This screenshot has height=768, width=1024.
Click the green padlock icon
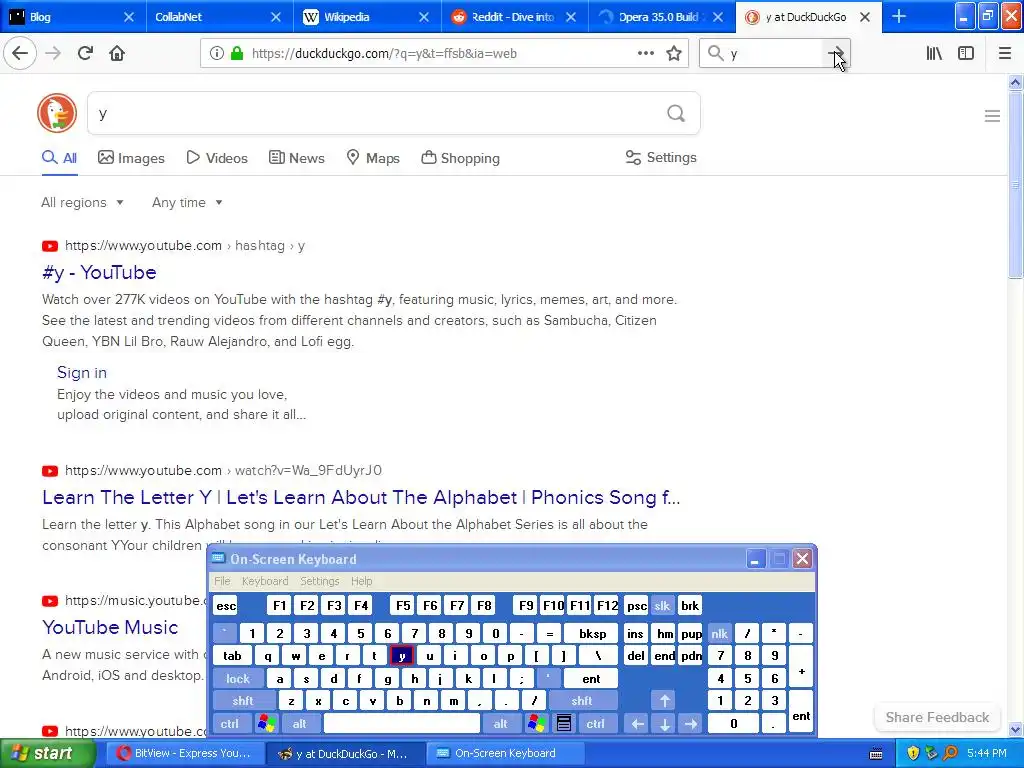pyautogui.click(x=237, y=53)
